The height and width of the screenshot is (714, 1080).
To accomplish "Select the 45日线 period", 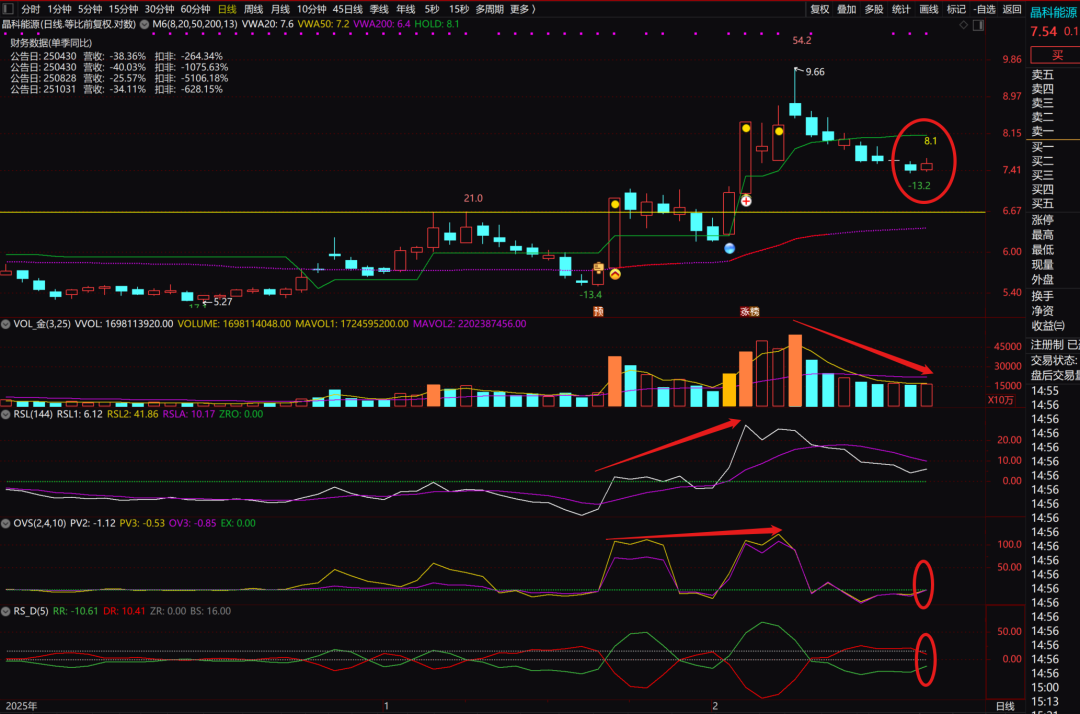I will (x=347, y=9).
